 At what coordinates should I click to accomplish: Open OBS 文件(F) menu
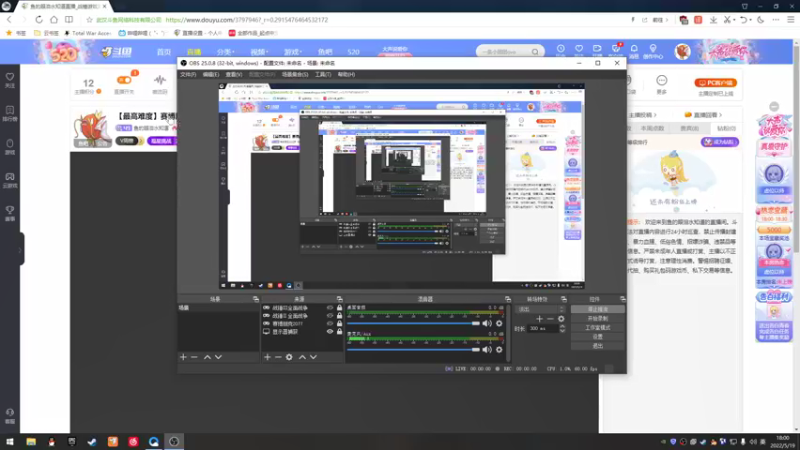(188, 74)
